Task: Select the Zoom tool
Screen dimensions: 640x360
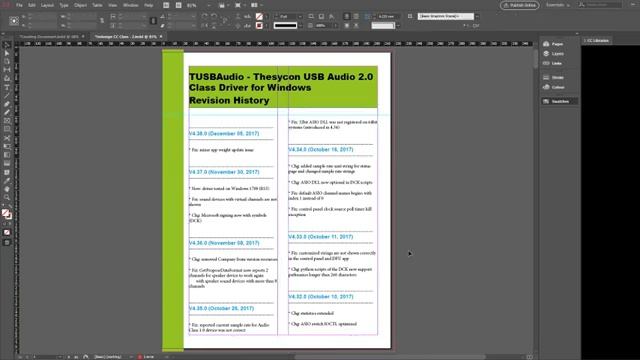Action: [7, 198]
